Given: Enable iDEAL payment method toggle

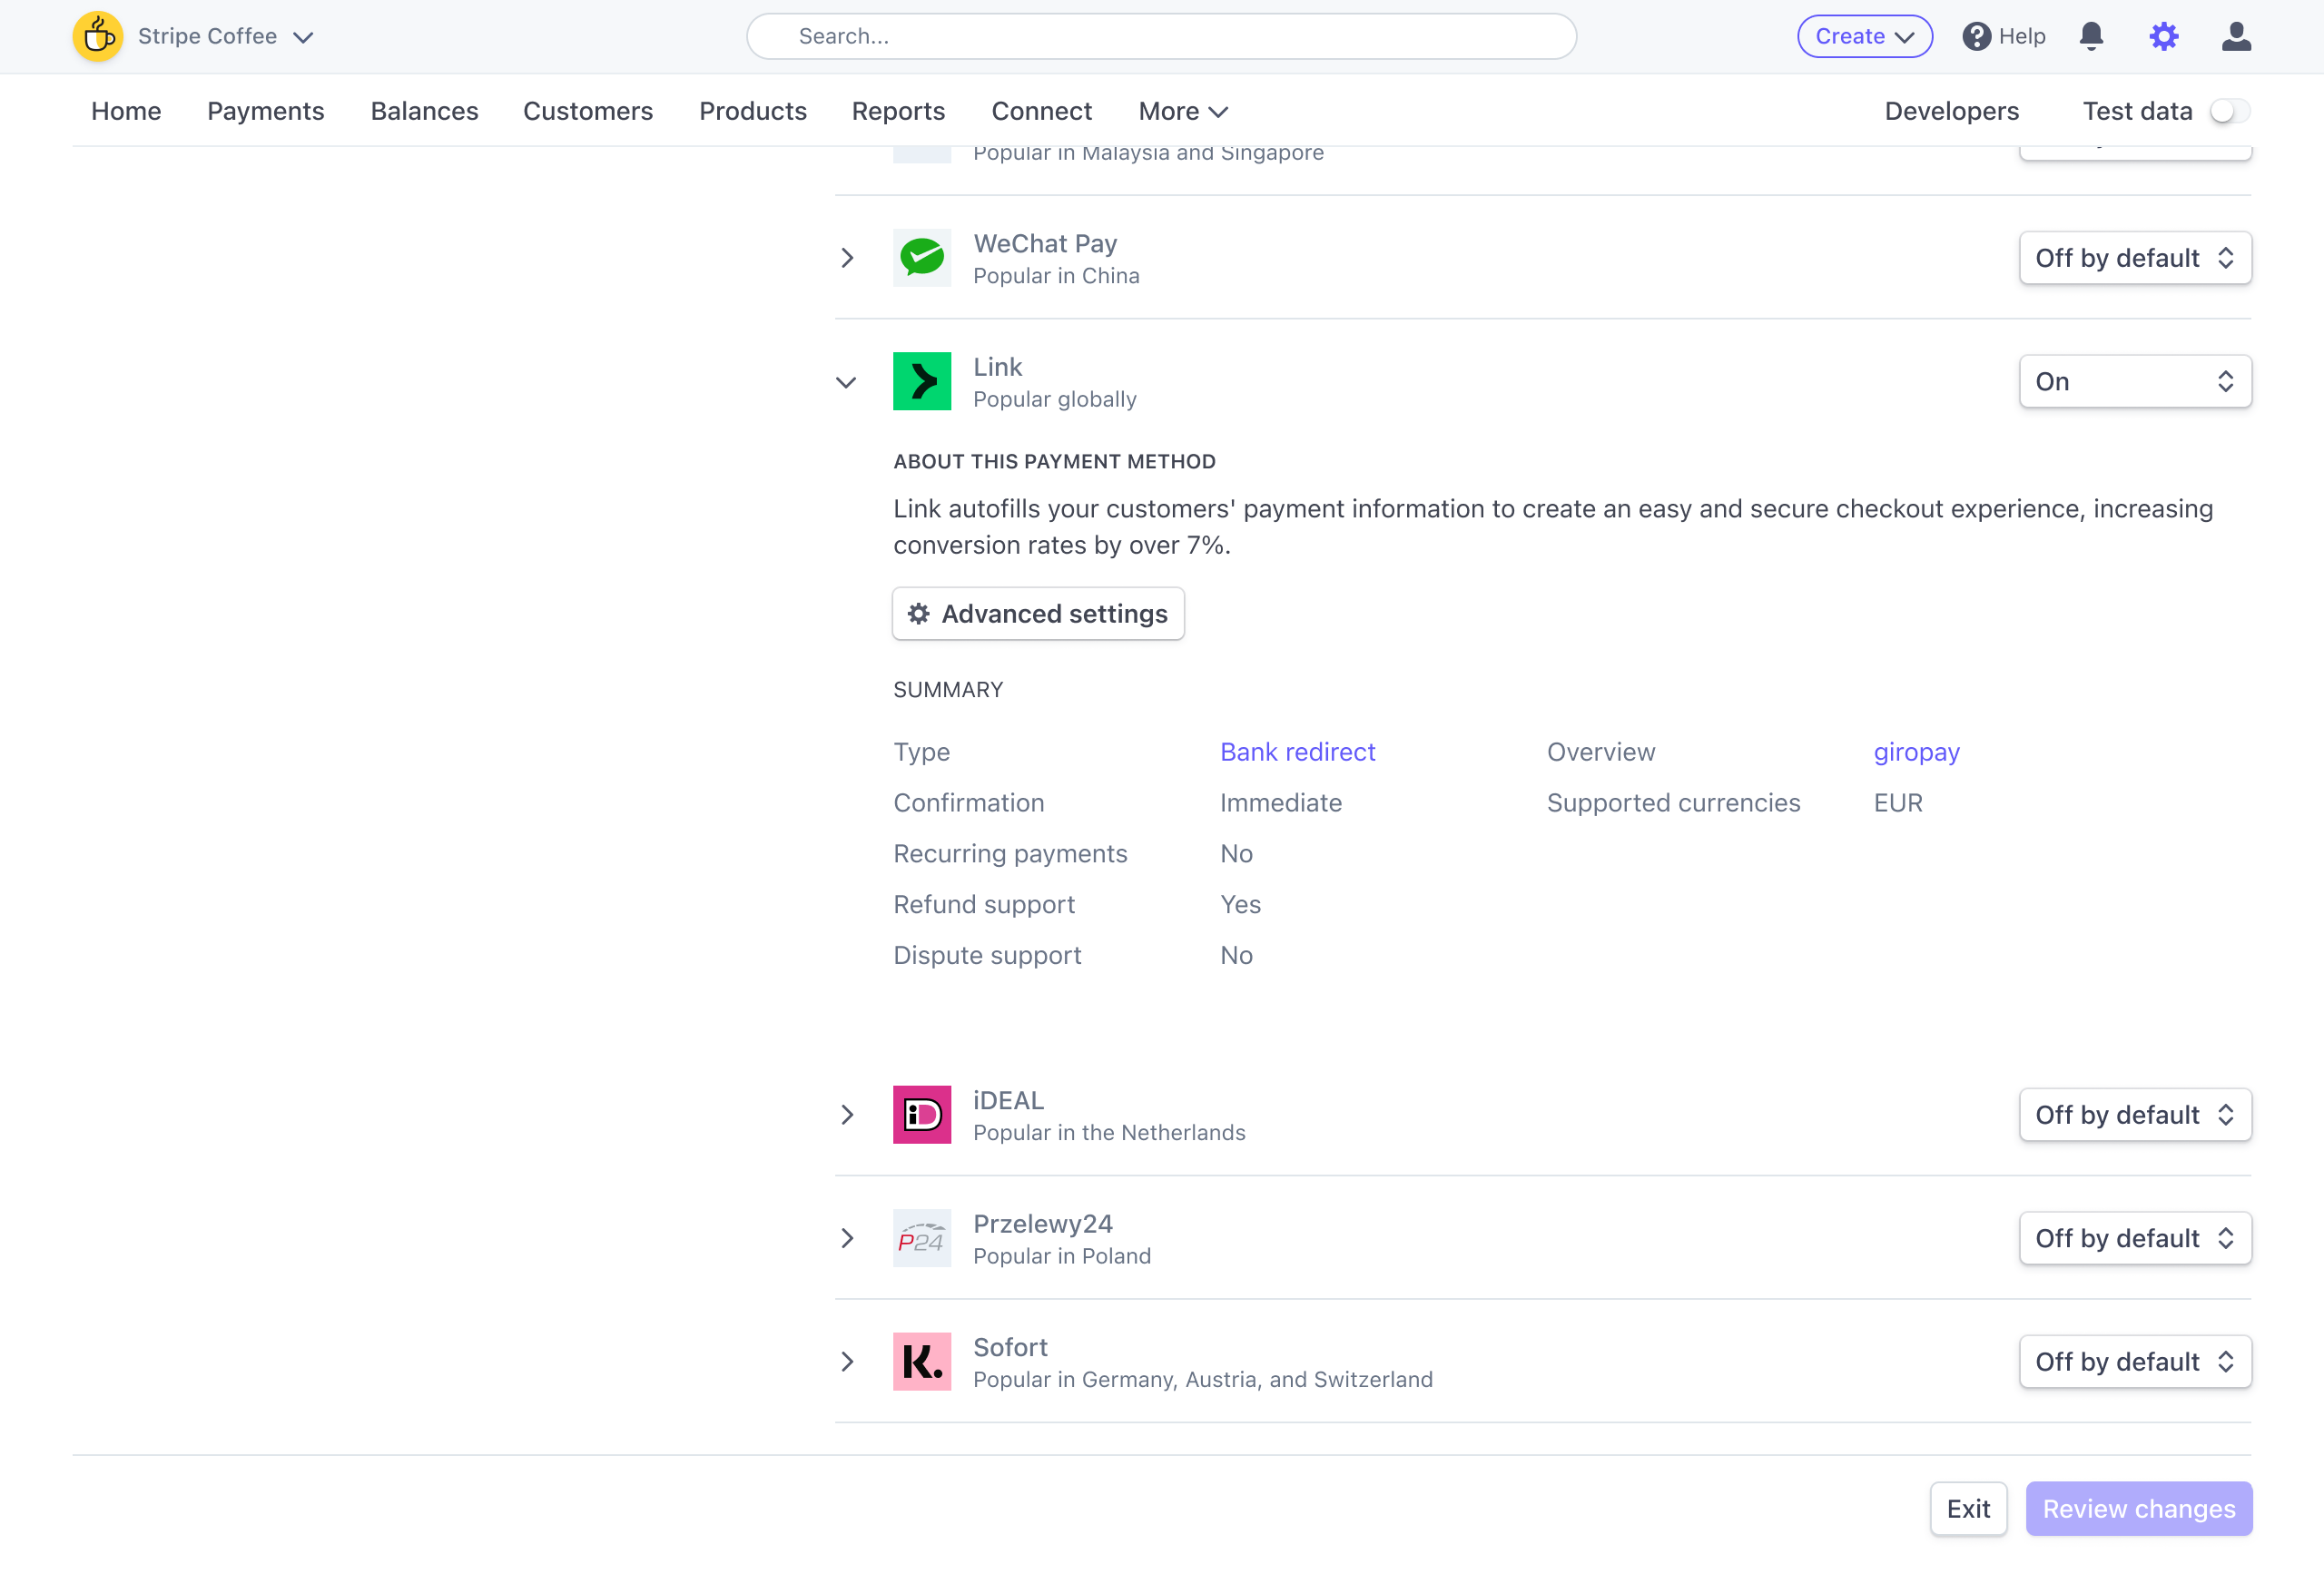Looking at the screenshot, I should coord(2132,1114).
